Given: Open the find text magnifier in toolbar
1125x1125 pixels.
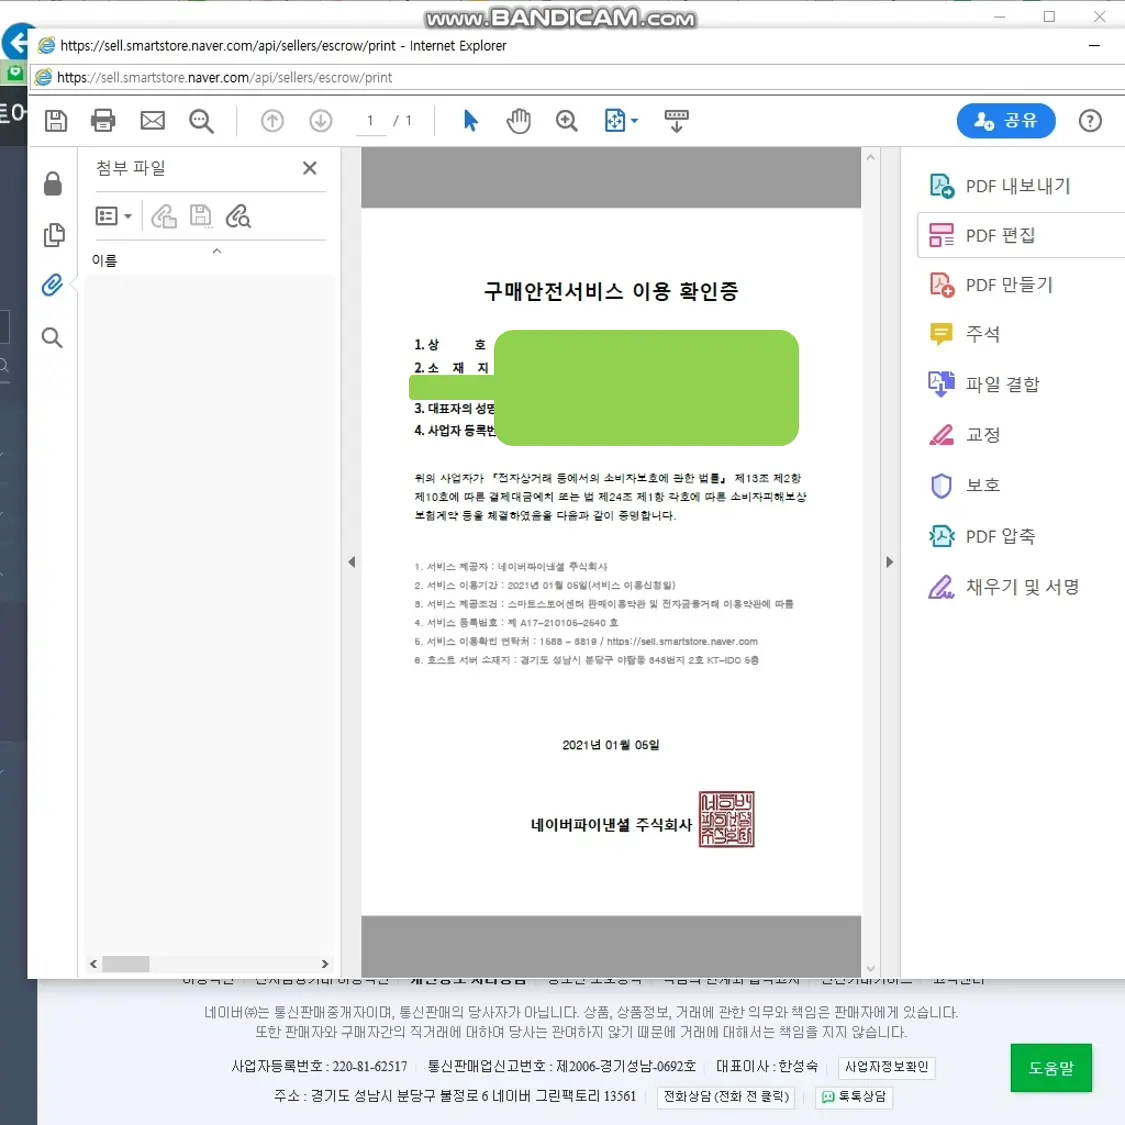Looking at the screenshot, I should [x=201, y=121].
